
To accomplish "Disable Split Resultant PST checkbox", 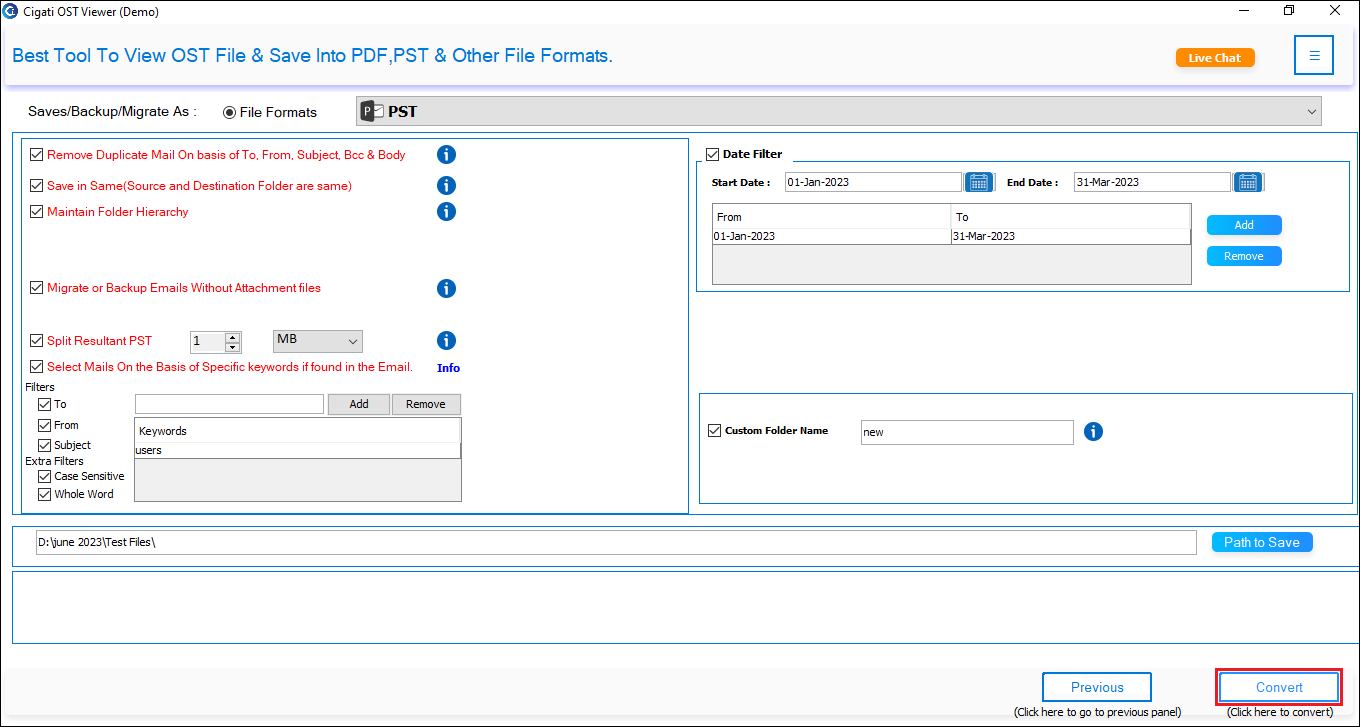I will [37, 341].
